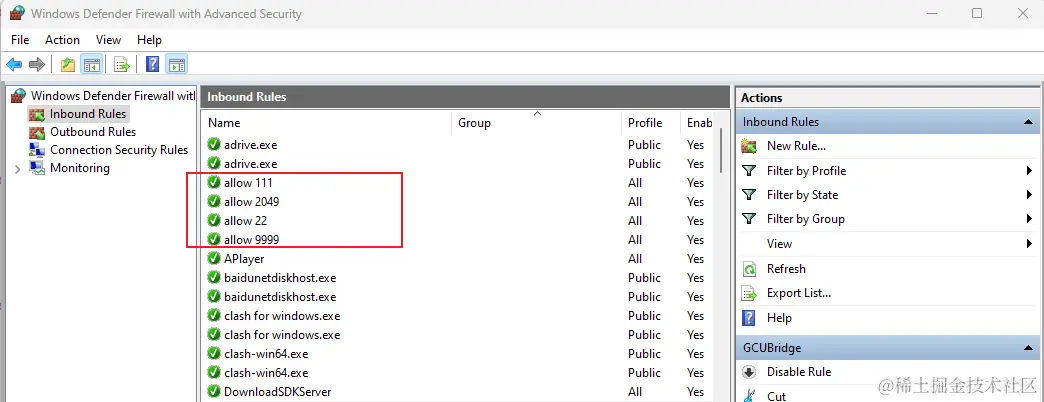The width and height of the screenshot is (1044, 402).
Task: Click the Refresh icon in Actions pane
Action: point(749,269)
